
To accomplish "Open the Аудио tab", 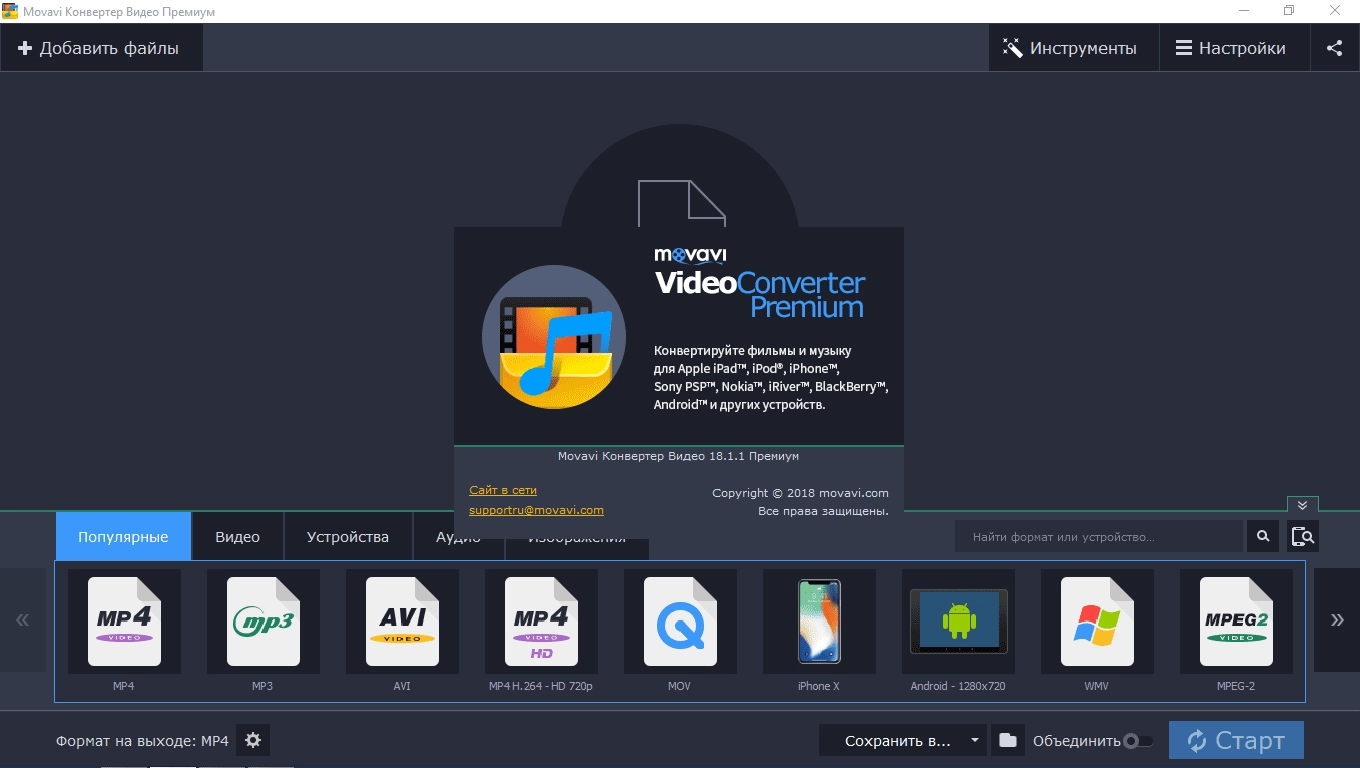I will click(x=458, y=538).
